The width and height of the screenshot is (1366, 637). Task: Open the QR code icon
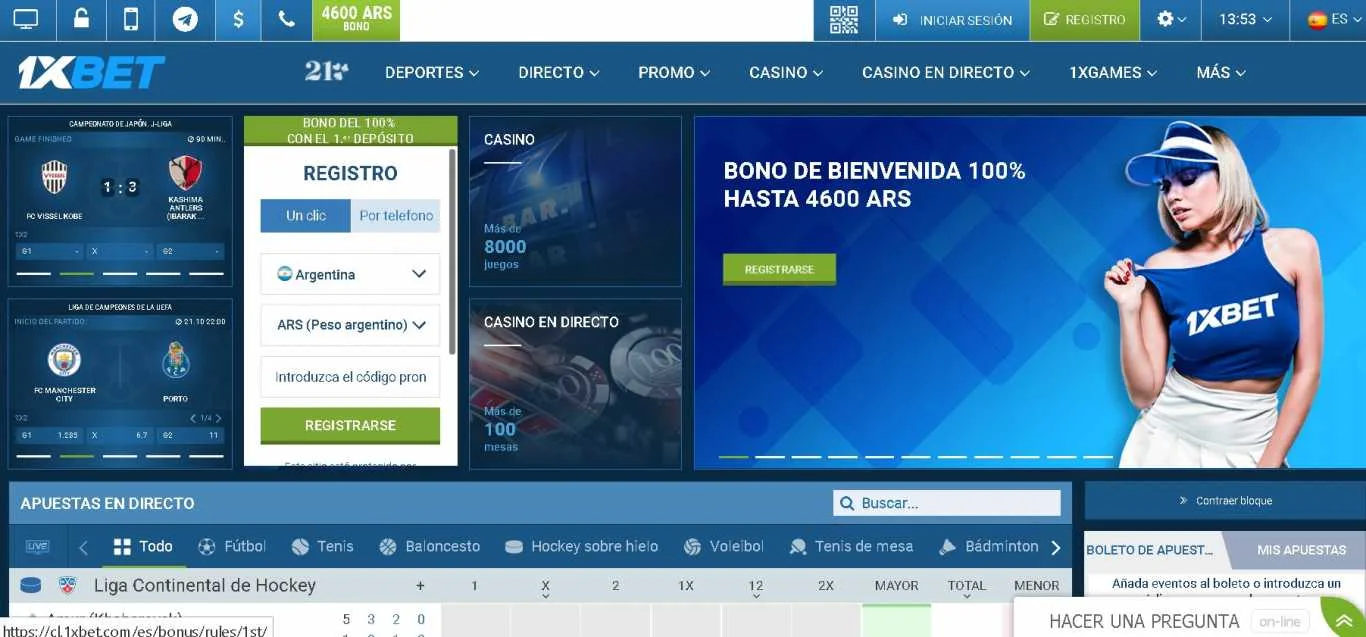click(844, 19)
